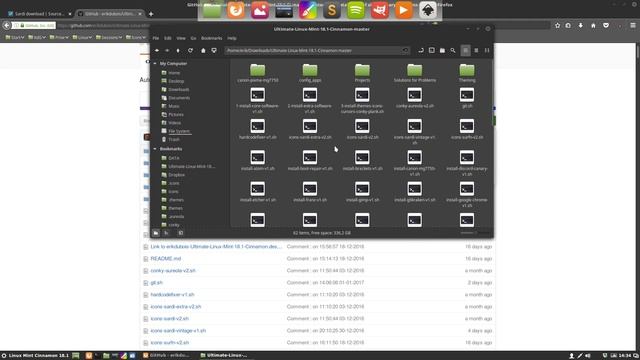Image resolution: width=640 pixels, height=360 pixels.
Task: Select the Projects folder
Action: (362, 73)
